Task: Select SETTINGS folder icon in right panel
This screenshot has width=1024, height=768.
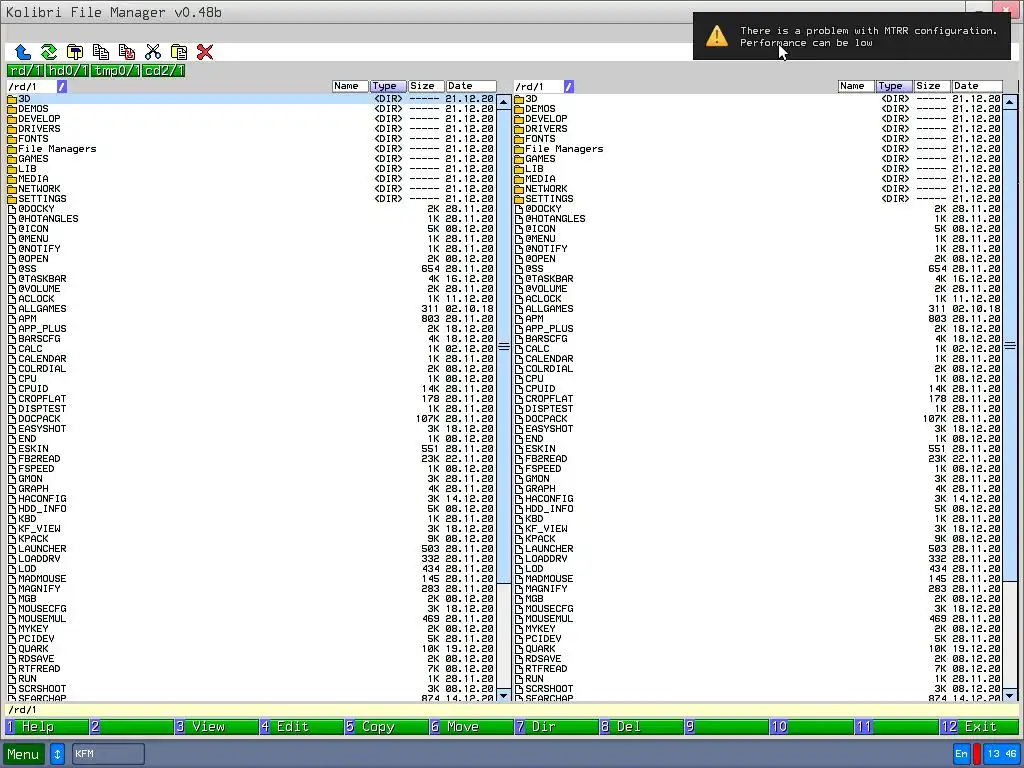Action: tap(519, 199)
